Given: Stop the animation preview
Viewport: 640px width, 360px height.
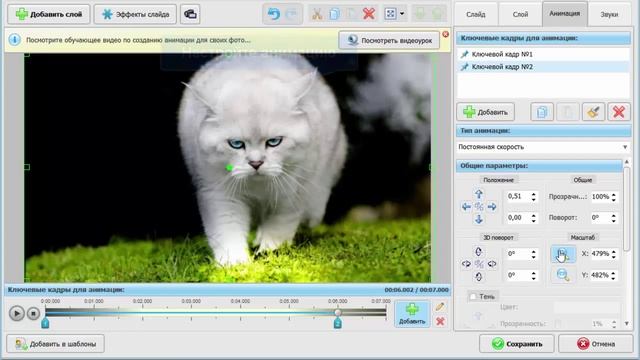Looking at the screenshot, I should pyautogui.click(x=33, y=313).
